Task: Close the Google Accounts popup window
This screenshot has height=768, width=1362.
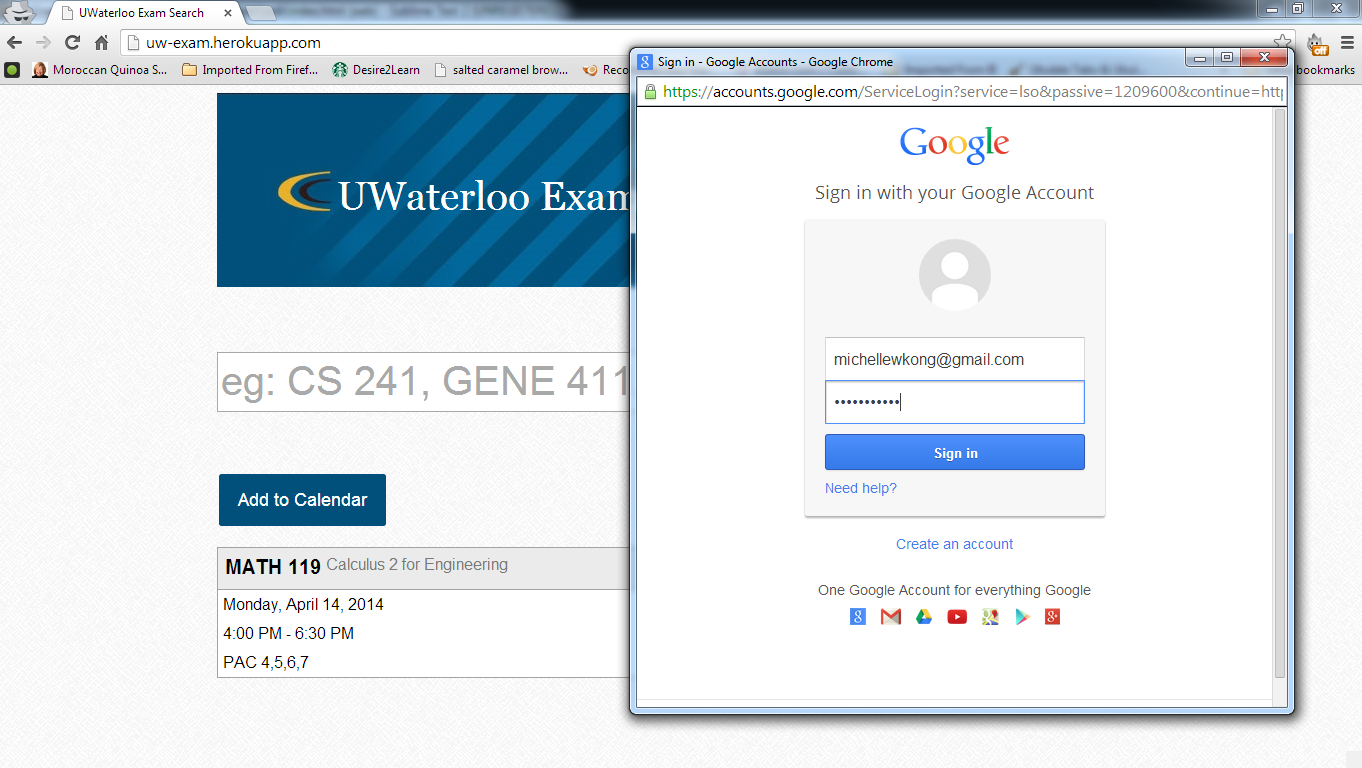Action: pos(1264,58)
